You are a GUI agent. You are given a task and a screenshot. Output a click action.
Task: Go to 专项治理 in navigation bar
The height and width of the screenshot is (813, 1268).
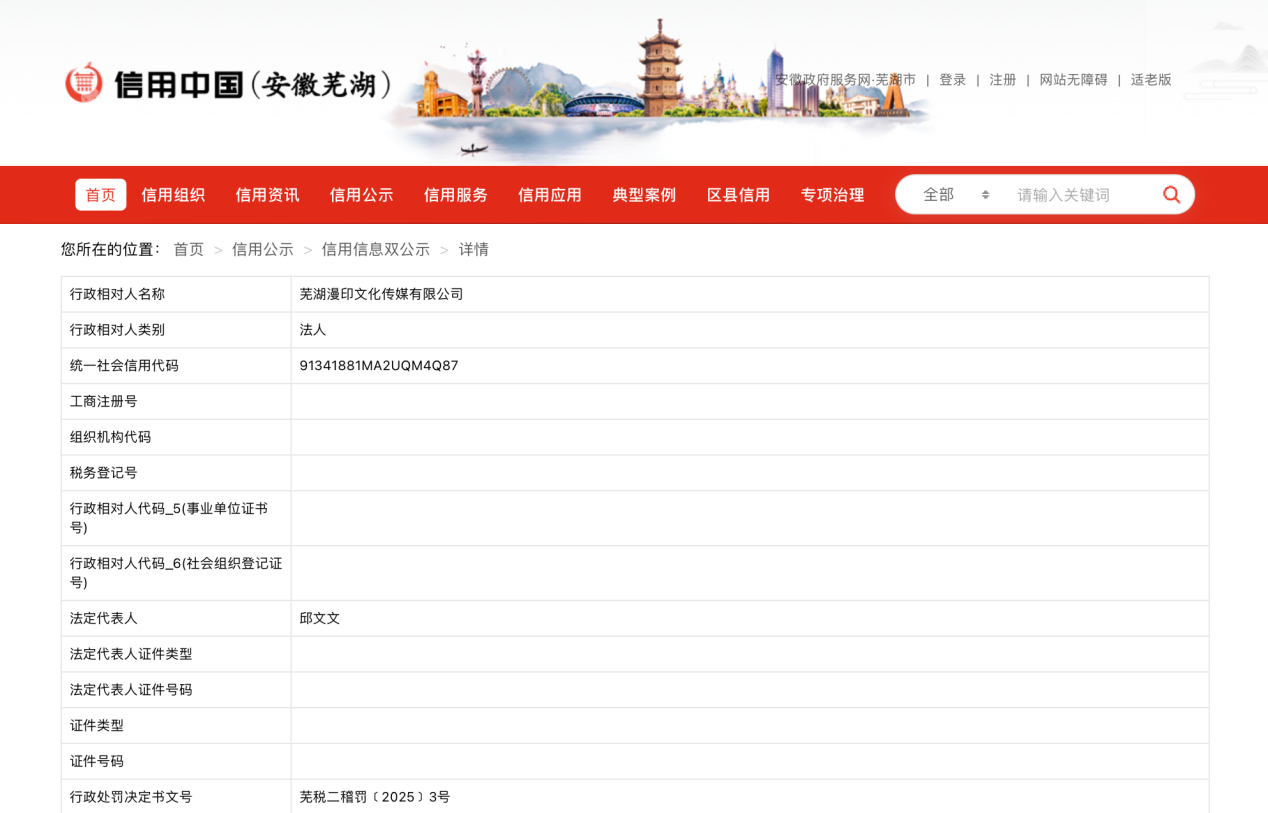pyautogui.click(x=832, y=195)
